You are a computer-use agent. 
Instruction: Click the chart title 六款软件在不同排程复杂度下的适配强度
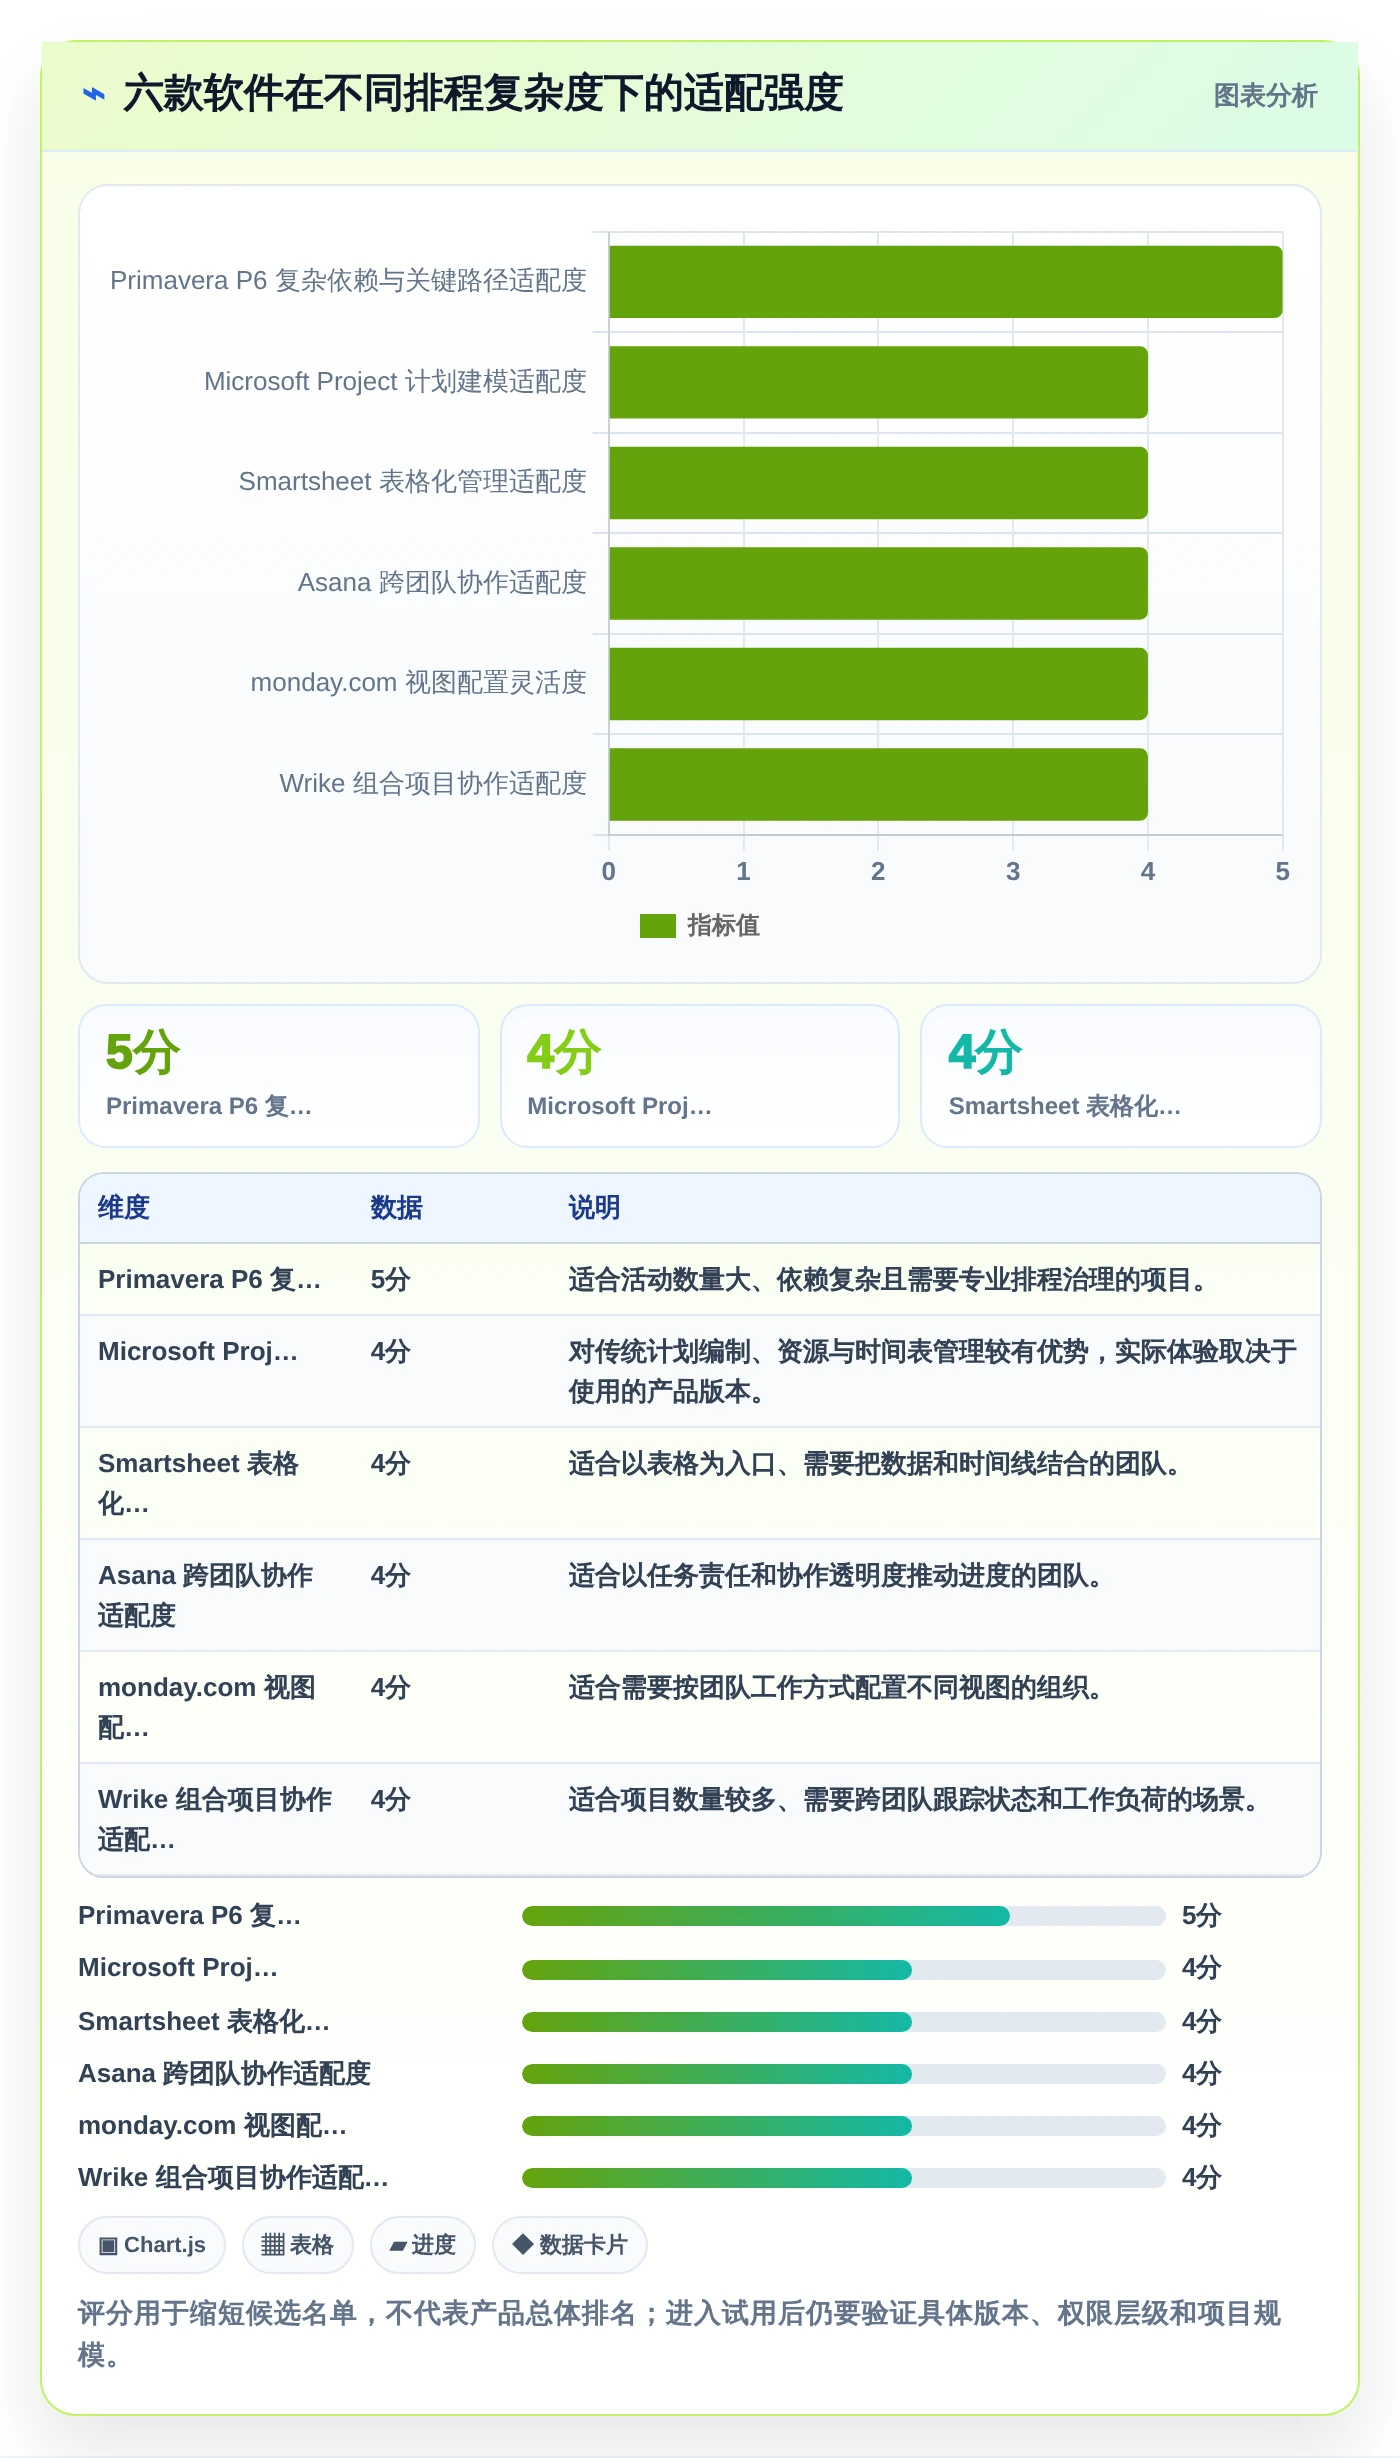483,95
